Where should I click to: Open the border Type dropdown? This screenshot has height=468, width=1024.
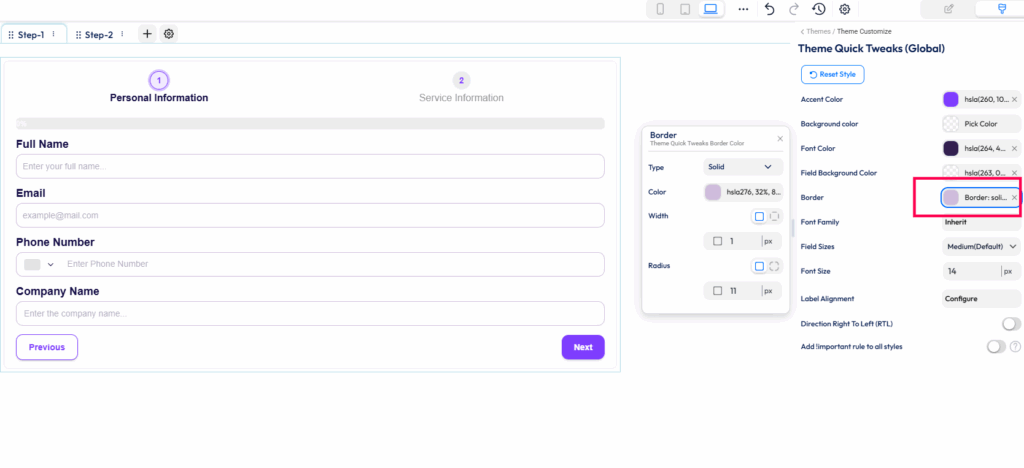[x=741, y=167]
